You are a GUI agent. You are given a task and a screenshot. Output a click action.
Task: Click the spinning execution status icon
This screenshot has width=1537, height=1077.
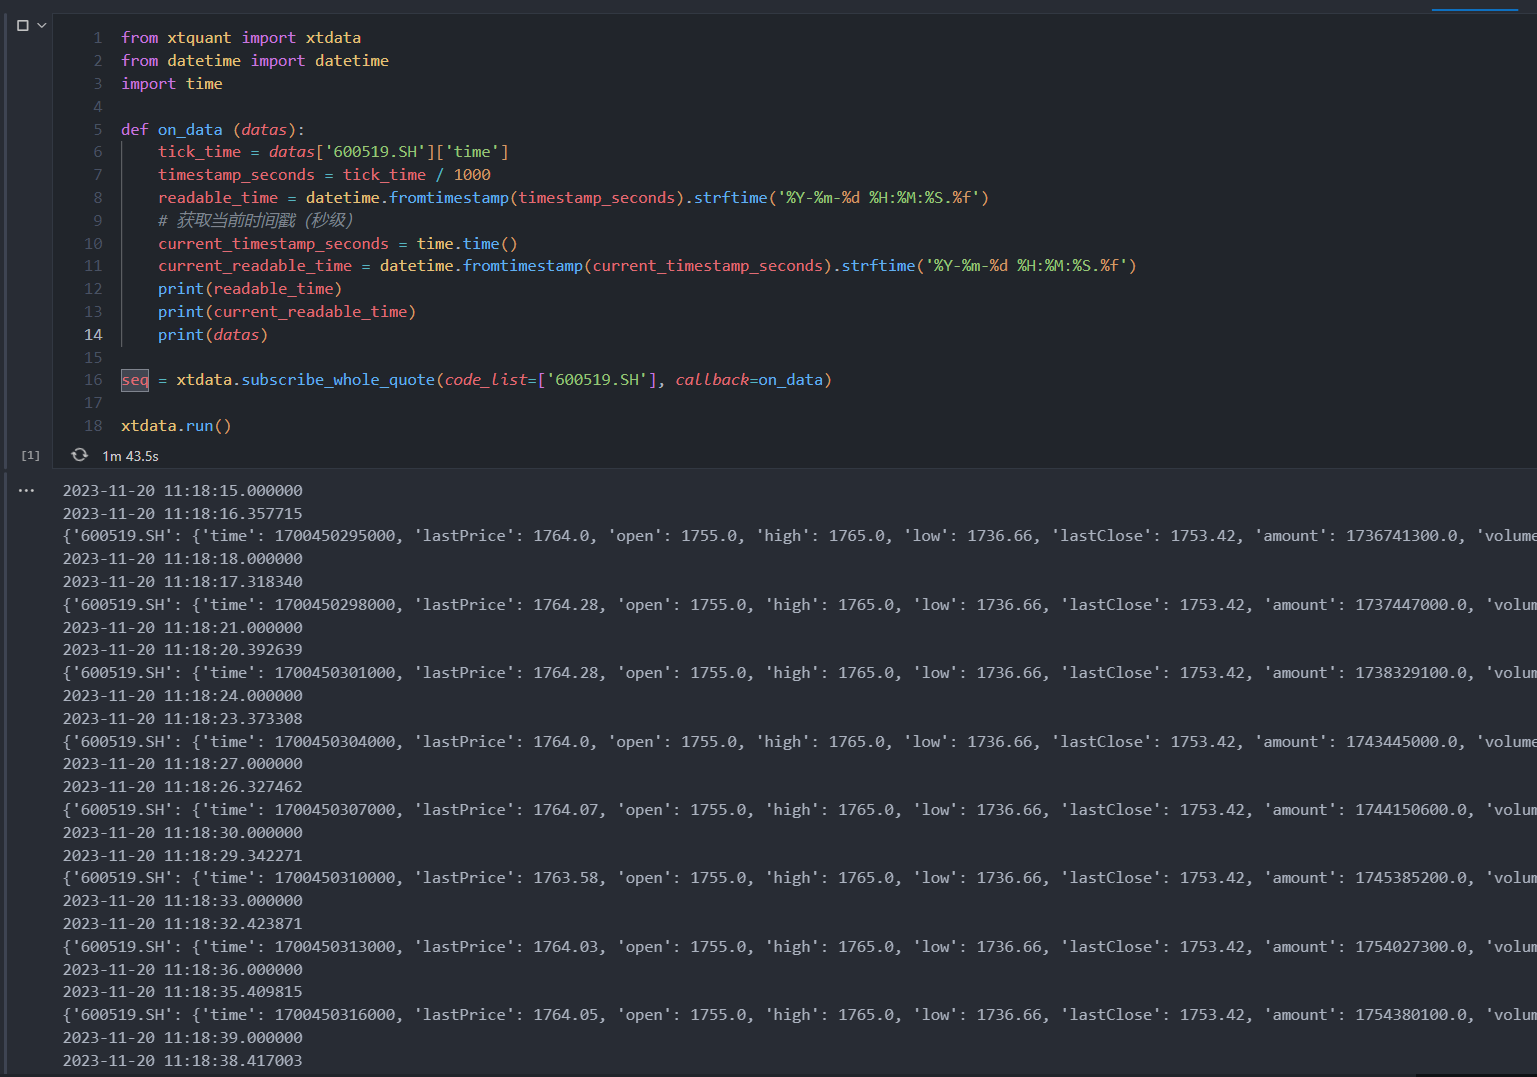coord(80,455)
